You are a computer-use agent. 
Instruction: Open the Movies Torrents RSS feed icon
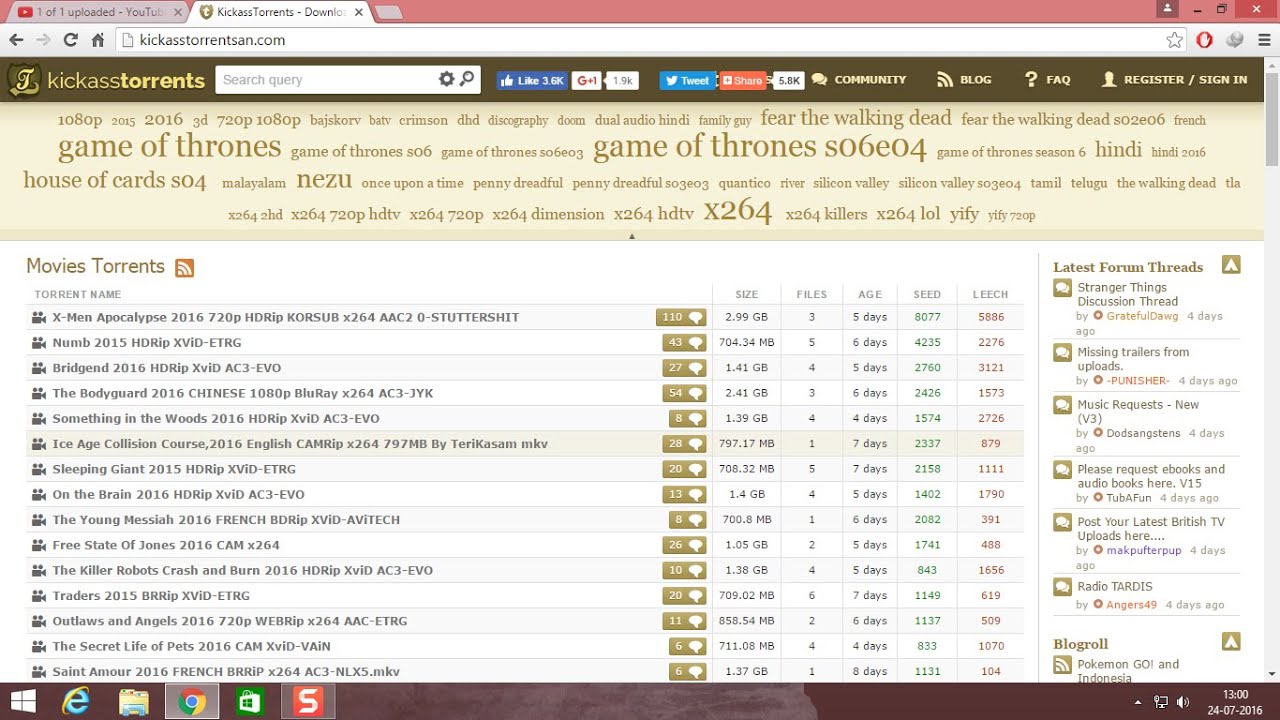[x=184, y=268]
